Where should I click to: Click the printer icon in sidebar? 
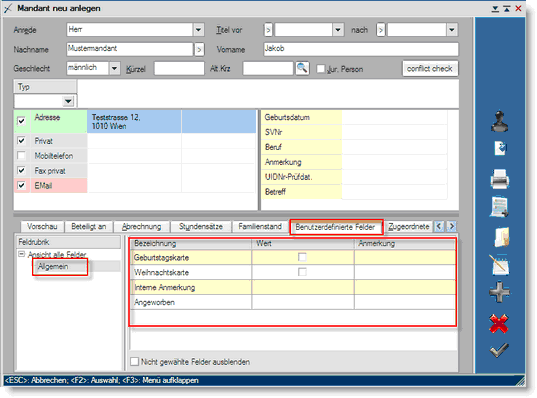(x=499, y=179)
